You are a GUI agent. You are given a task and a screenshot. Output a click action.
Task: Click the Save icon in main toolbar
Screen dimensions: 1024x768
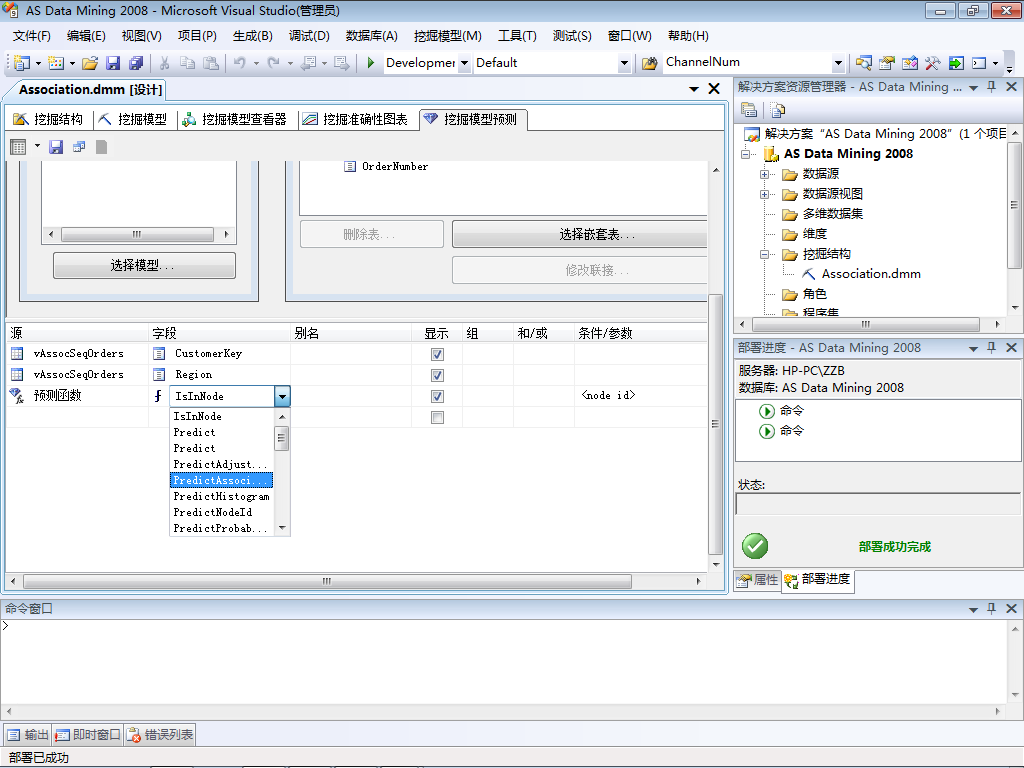coord(113,63)
